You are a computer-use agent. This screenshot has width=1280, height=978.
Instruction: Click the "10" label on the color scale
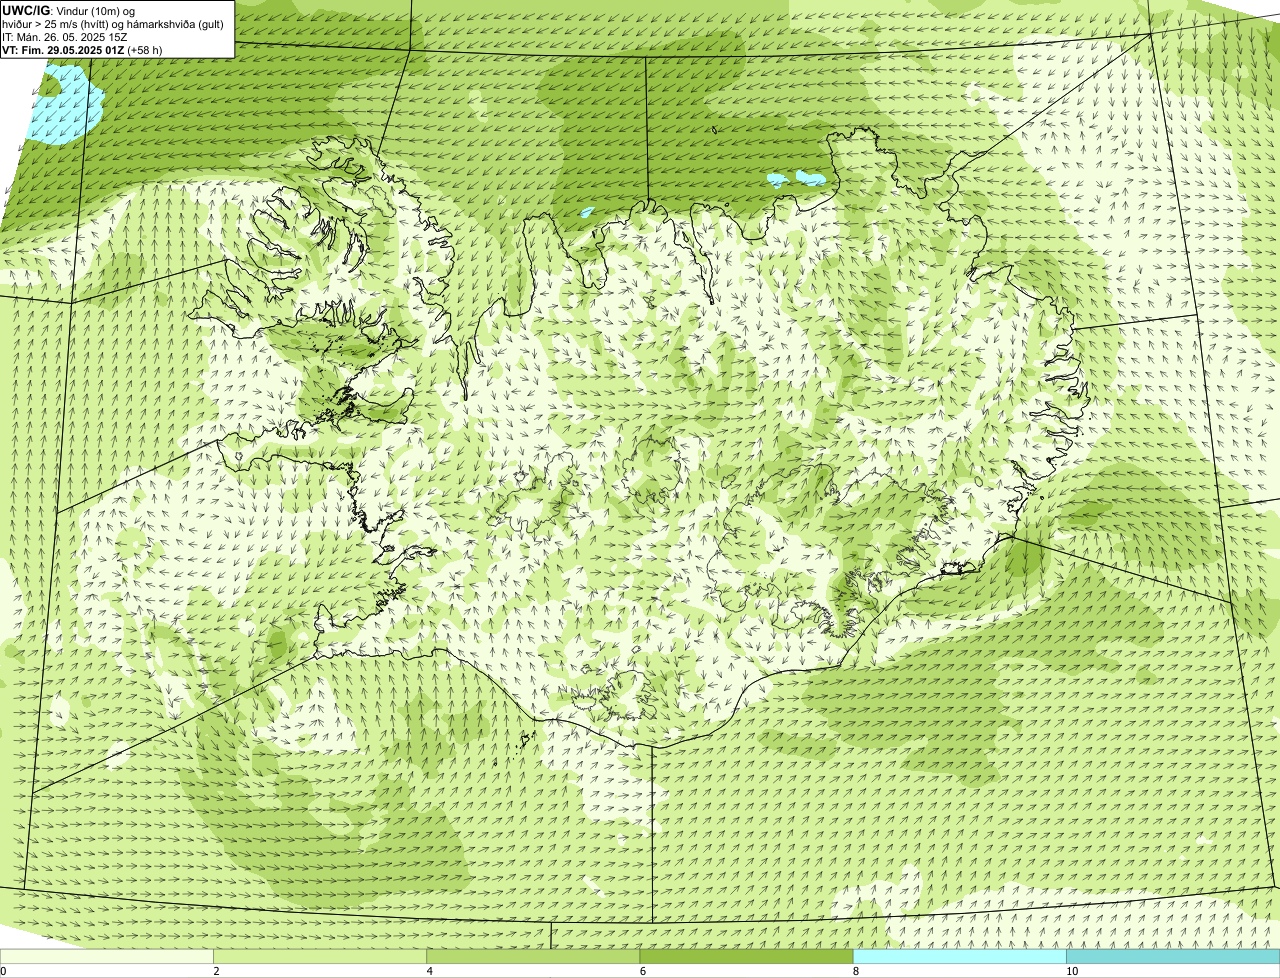point(1071,971)
